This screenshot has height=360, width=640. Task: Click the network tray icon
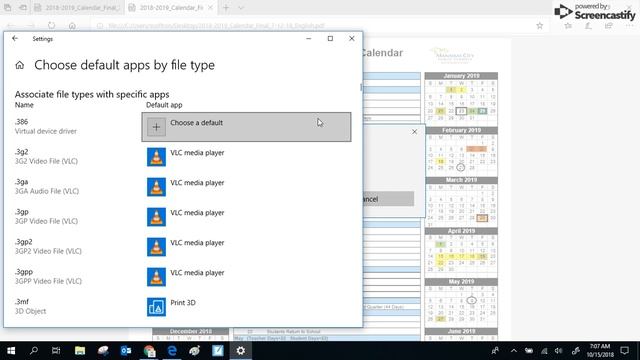click(544, 351)
